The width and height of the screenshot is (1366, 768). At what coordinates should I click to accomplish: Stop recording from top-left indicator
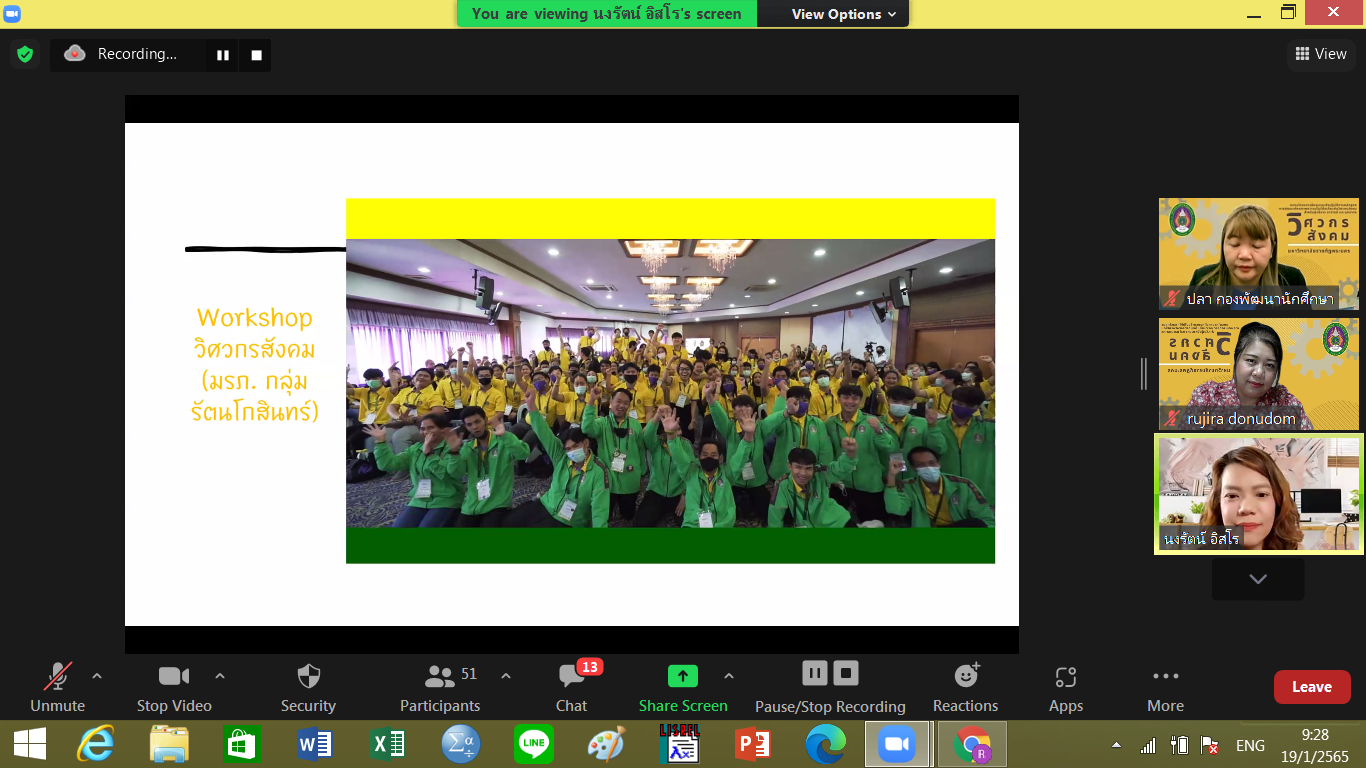click(x=256, y=55)
